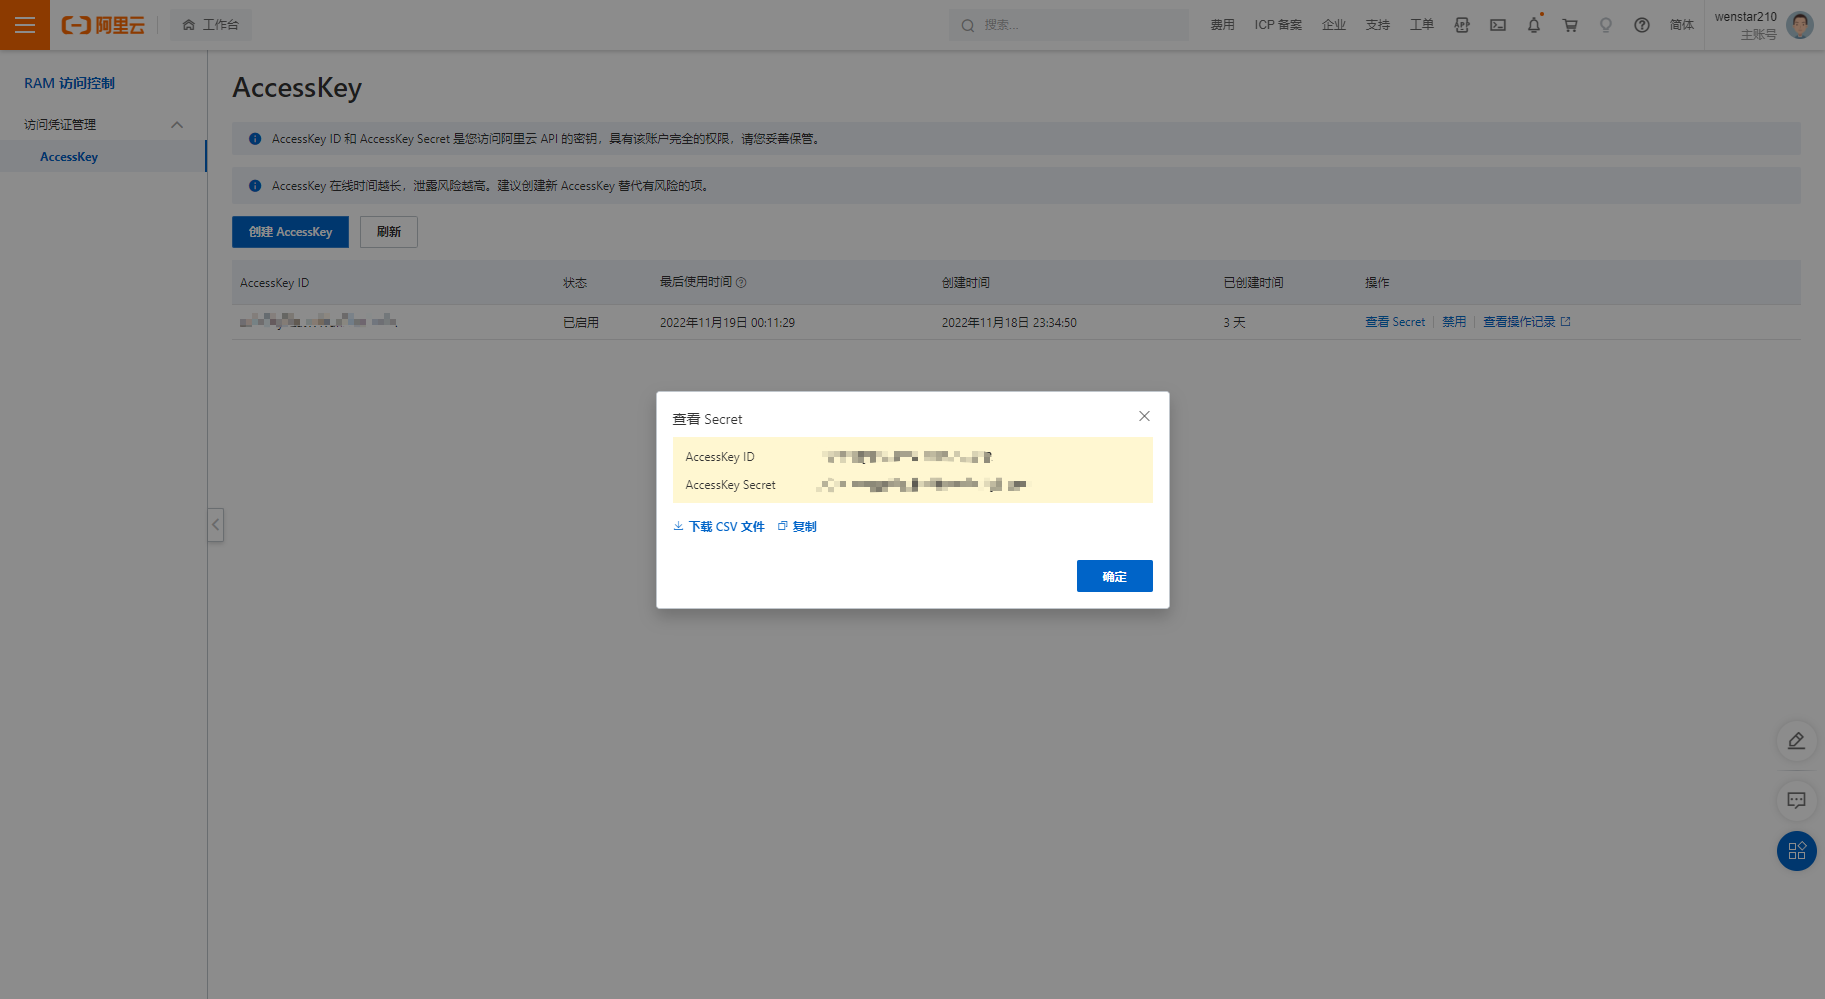
Task: Open the 简体 language dropdown
Action: click(x=1681, y=25)
